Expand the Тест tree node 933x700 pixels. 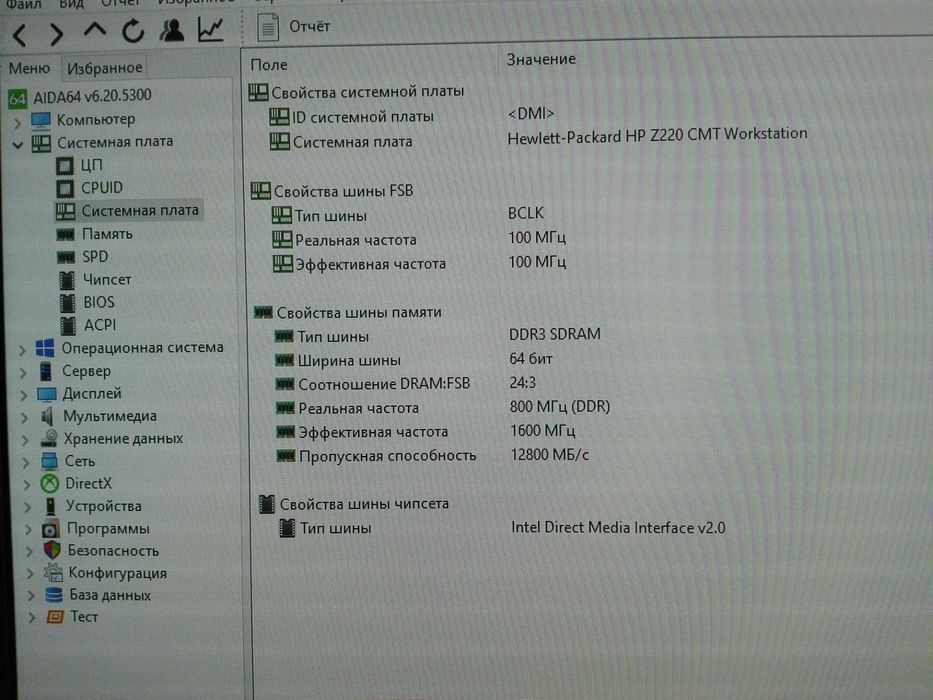[32, 618]
